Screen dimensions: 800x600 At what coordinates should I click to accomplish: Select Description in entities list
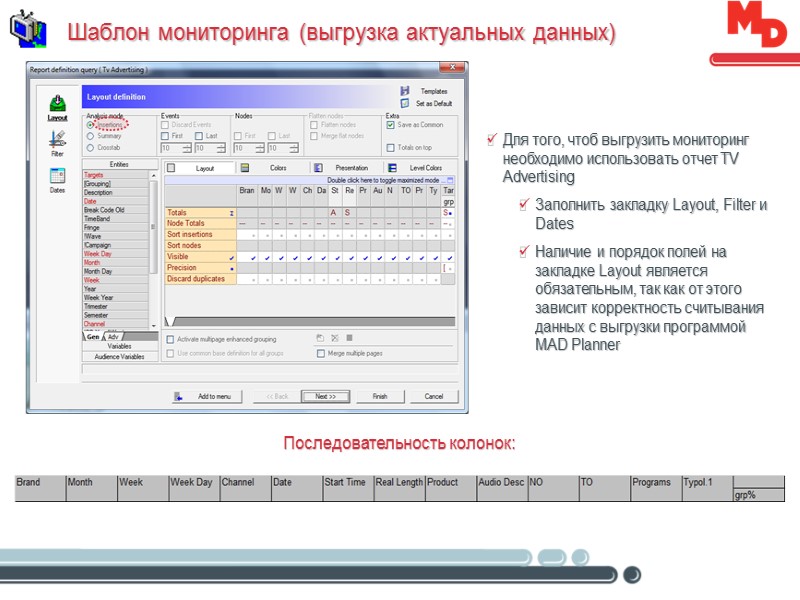[x=116, y=192]
